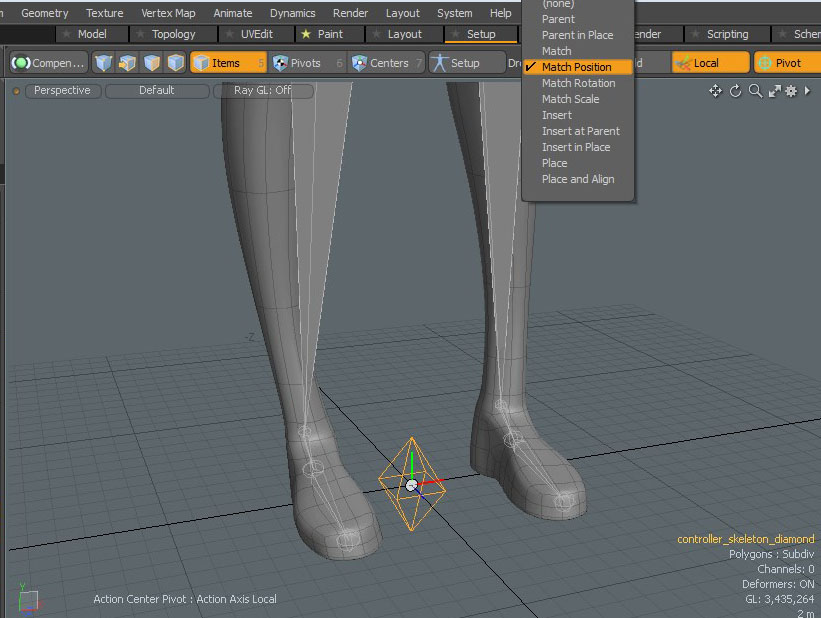The image size is (821, 618).
Task: Switch to Items selection mode
Action: (x=228, y=63)
